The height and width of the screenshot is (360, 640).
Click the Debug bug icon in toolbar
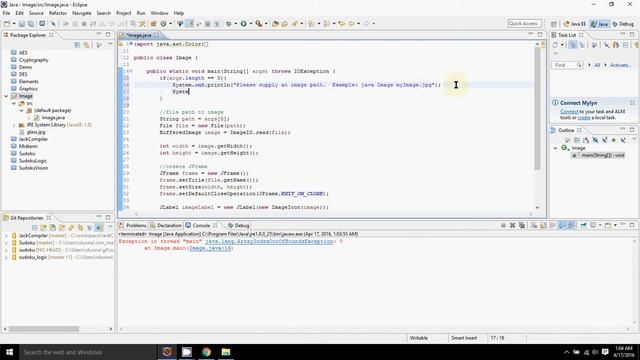tap(229, 24)
